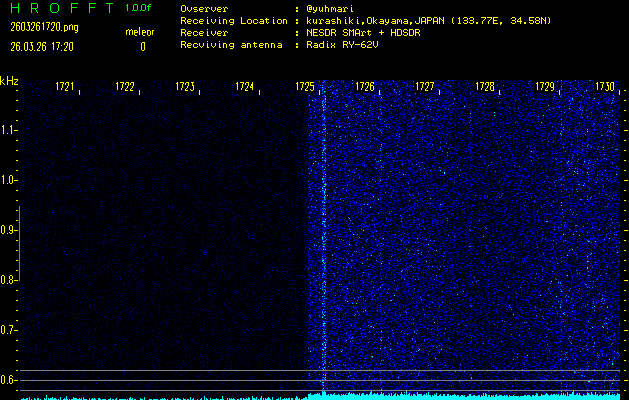The height and width of the screenshot is (400, 629).
Task: Click the Recviving antenna label
Action: [x=231, y=45]
